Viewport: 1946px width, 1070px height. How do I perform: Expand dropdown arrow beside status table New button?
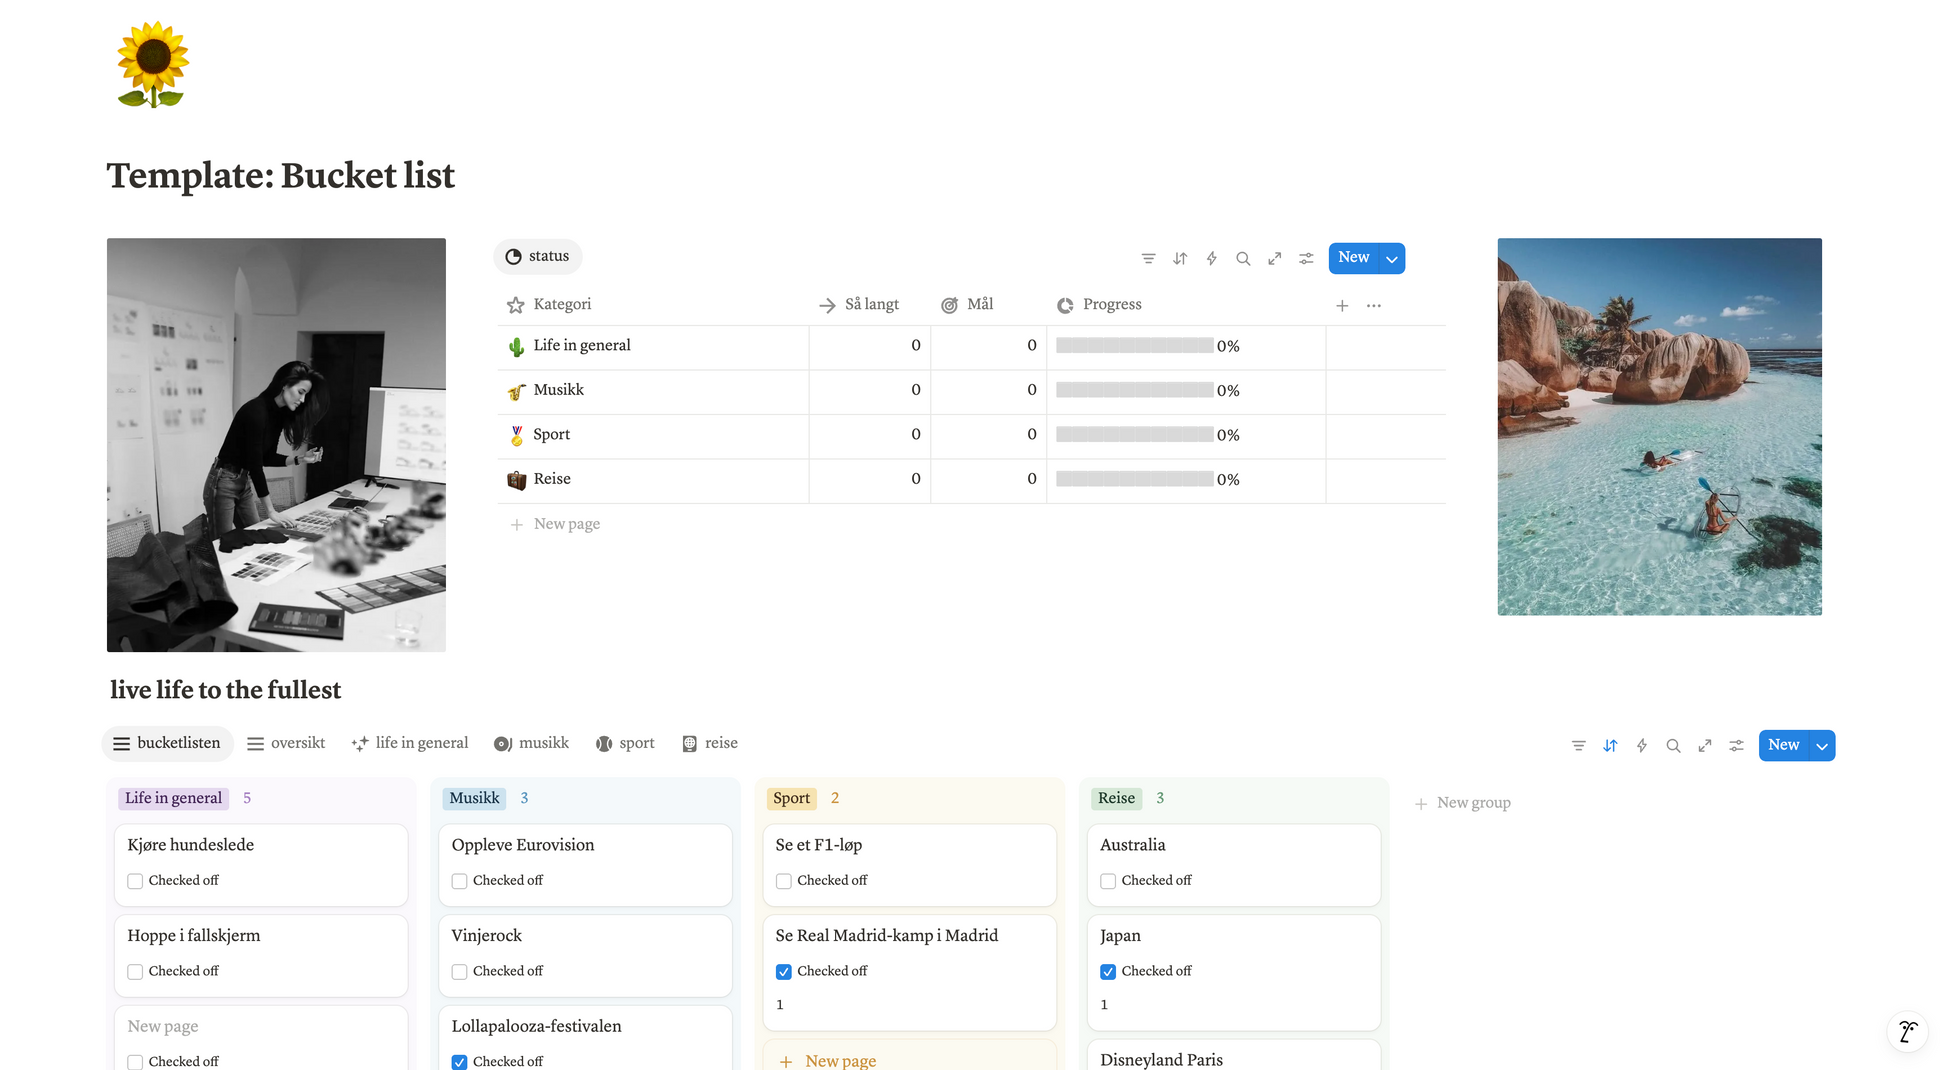coord(1392,259)
